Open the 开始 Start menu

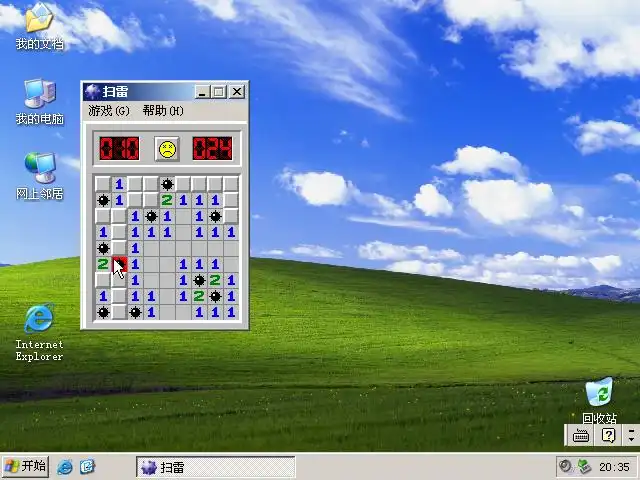(x=25, y=467)
